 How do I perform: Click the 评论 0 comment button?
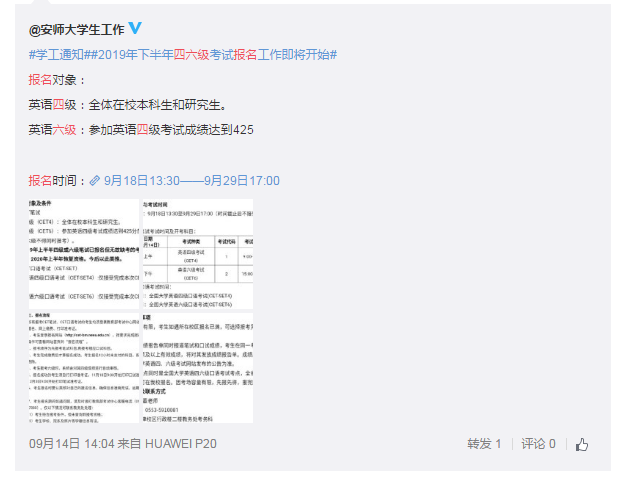pyautogui.click(x=537, y=444)
